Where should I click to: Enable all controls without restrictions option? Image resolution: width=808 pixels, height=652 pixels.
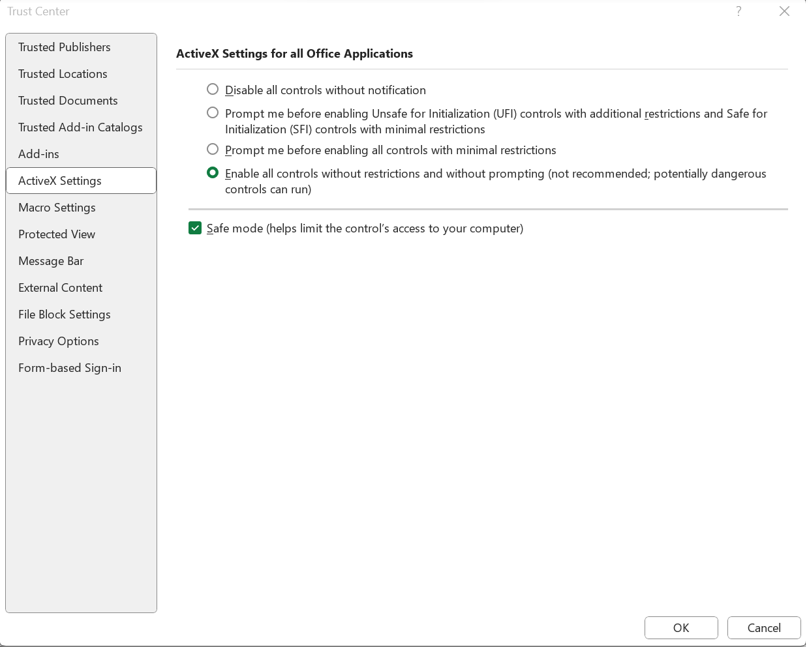pos(212,173)
